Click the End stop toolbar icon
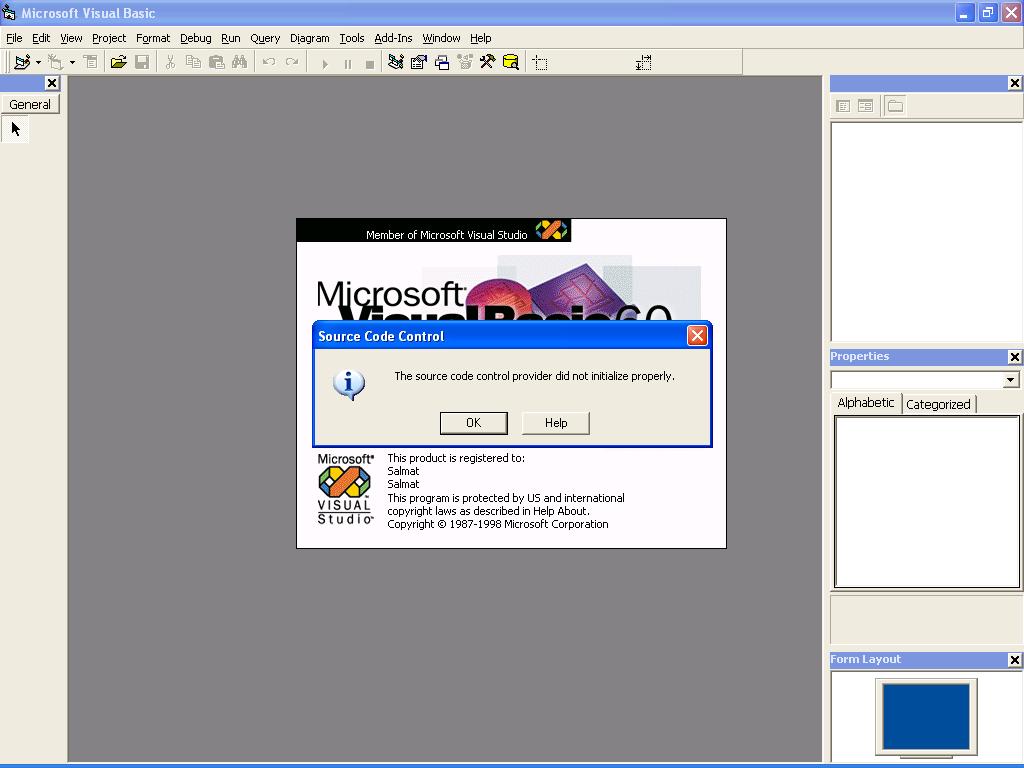1024x768 pixels. pos(370,63)
